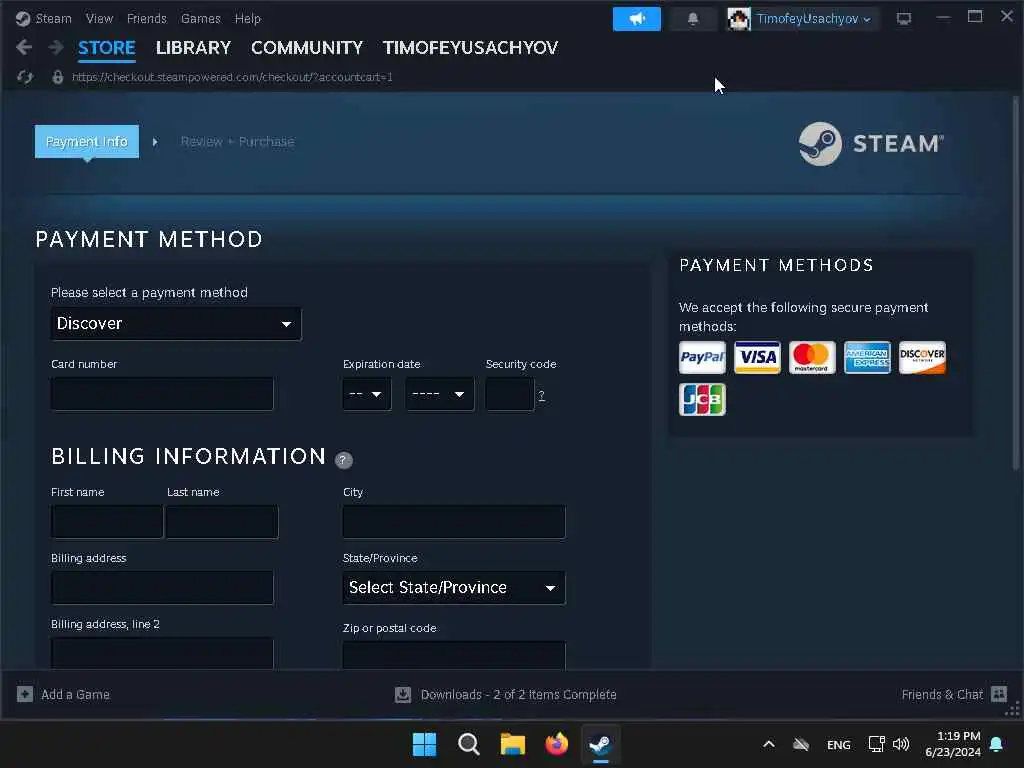
Task: Focus the Card number field
Action: click(162, 394)
